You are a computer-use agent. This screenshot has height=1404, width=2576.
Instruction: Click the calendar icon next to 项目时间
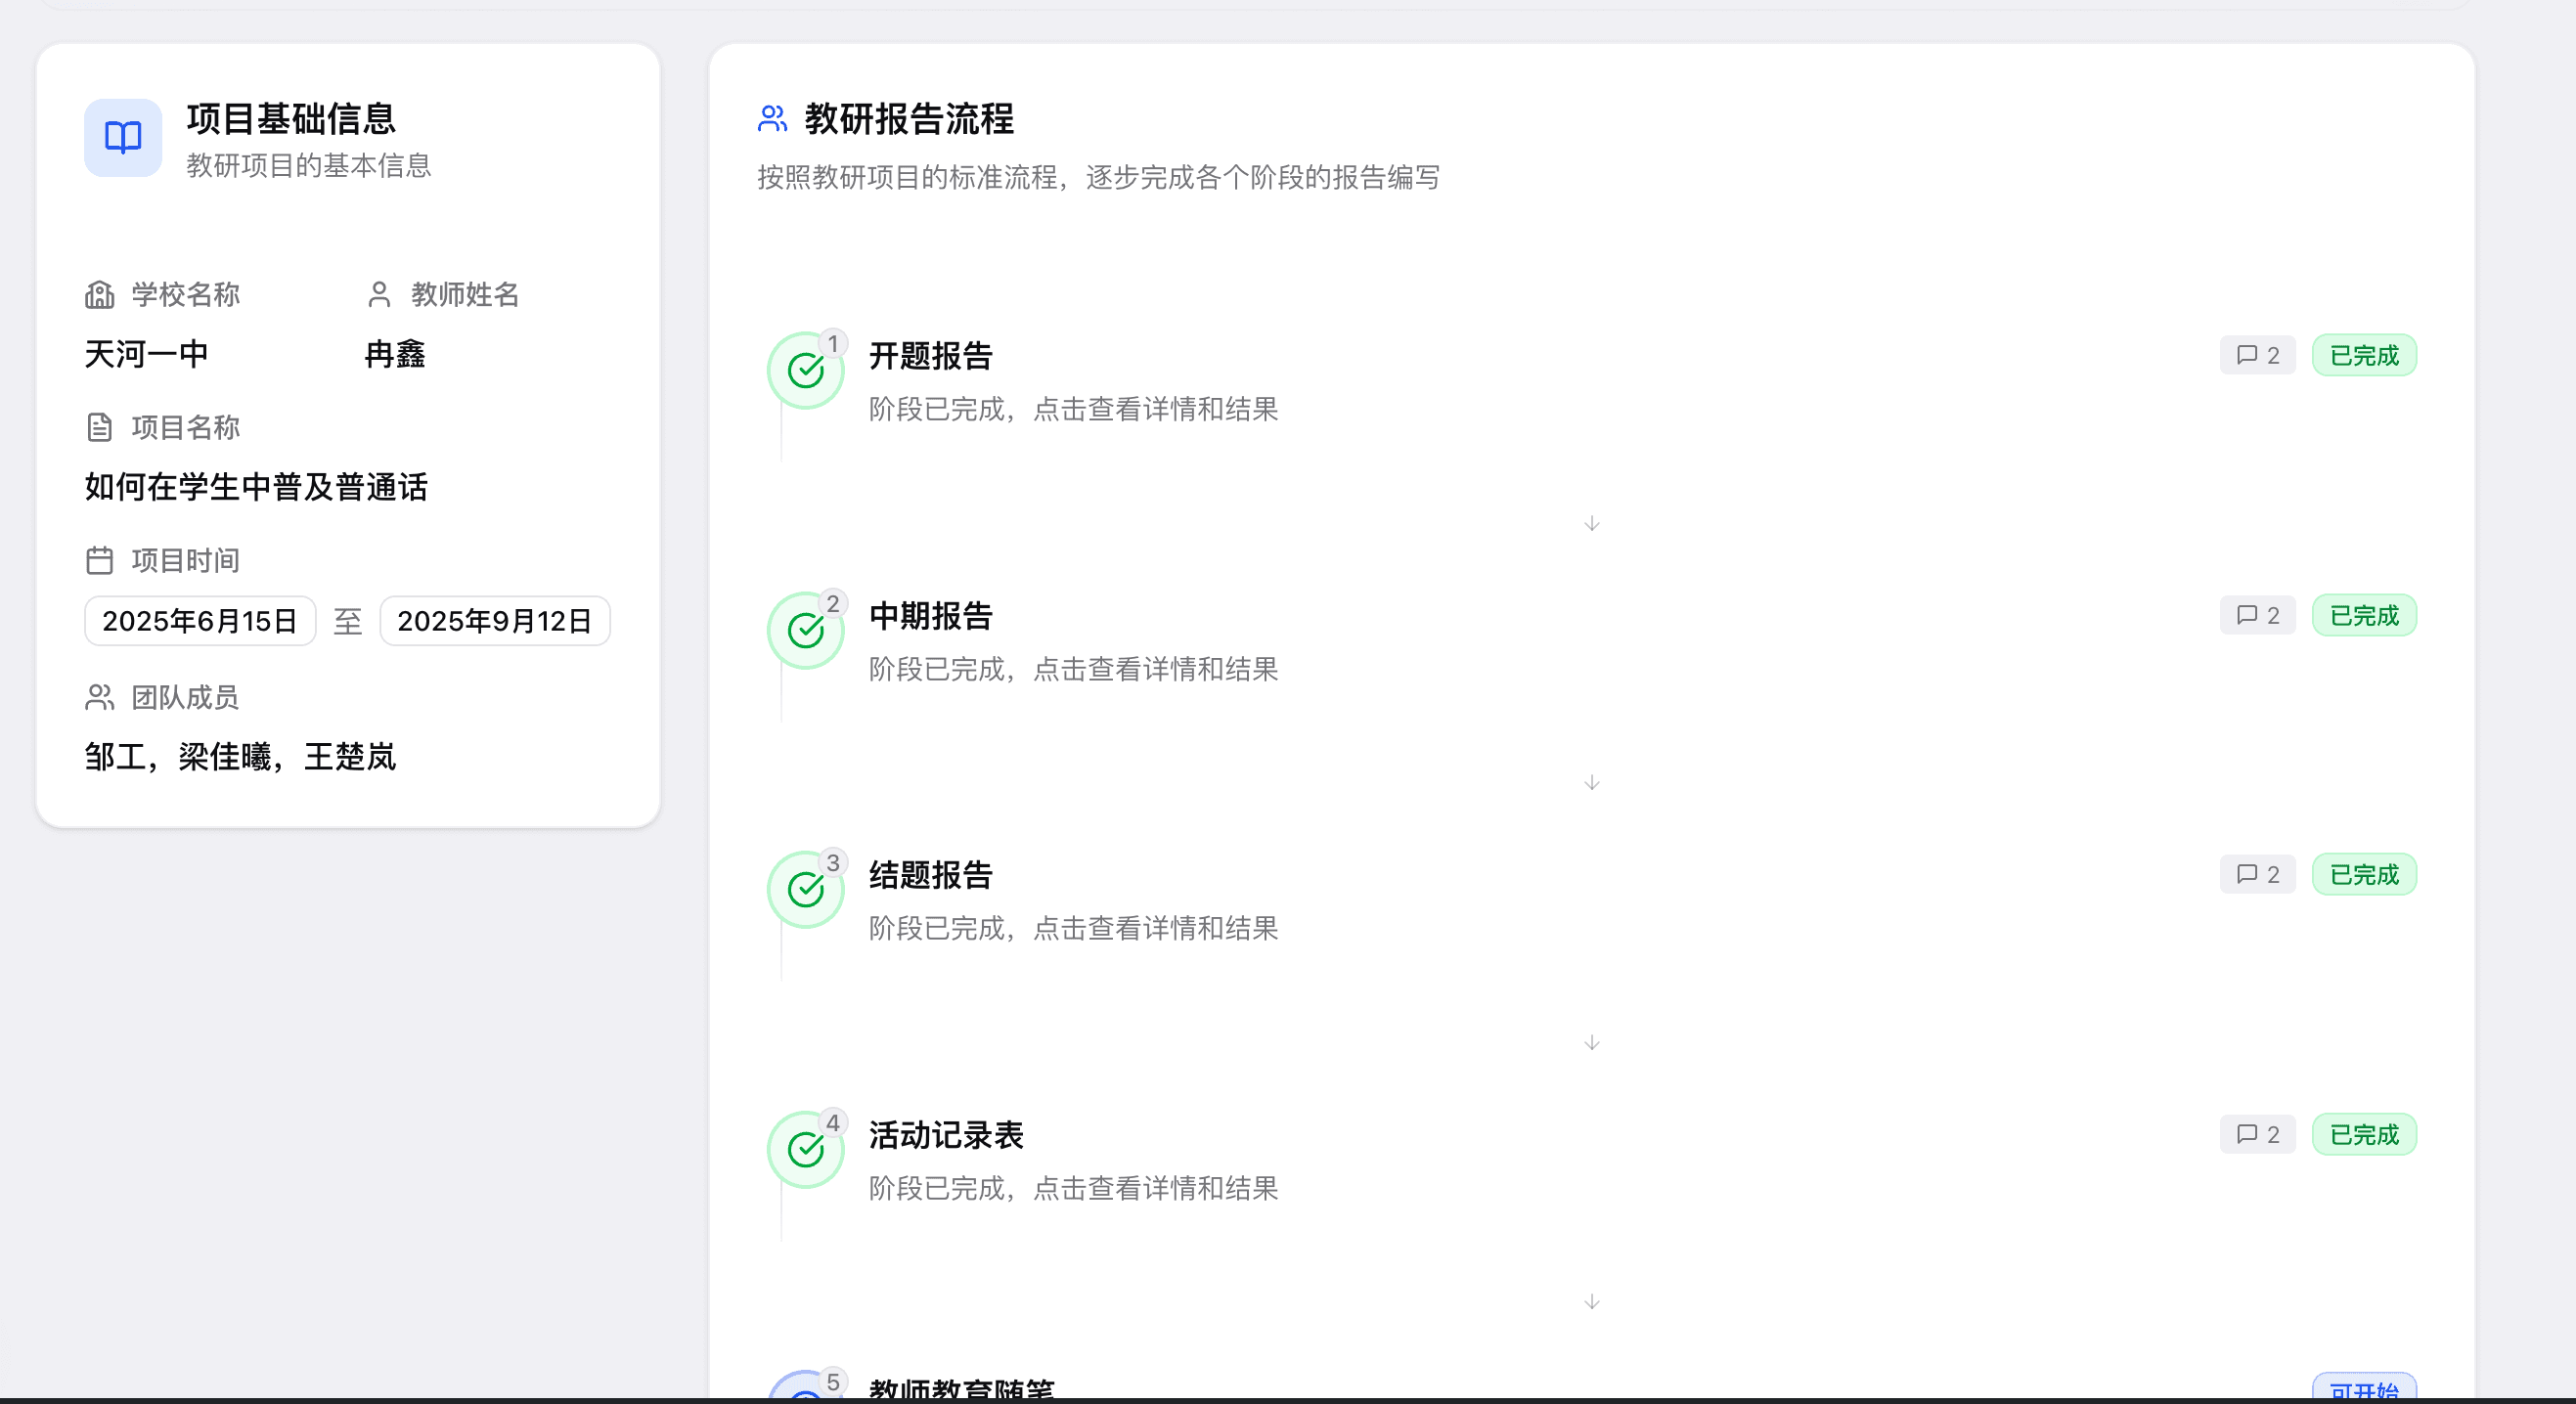99,560
